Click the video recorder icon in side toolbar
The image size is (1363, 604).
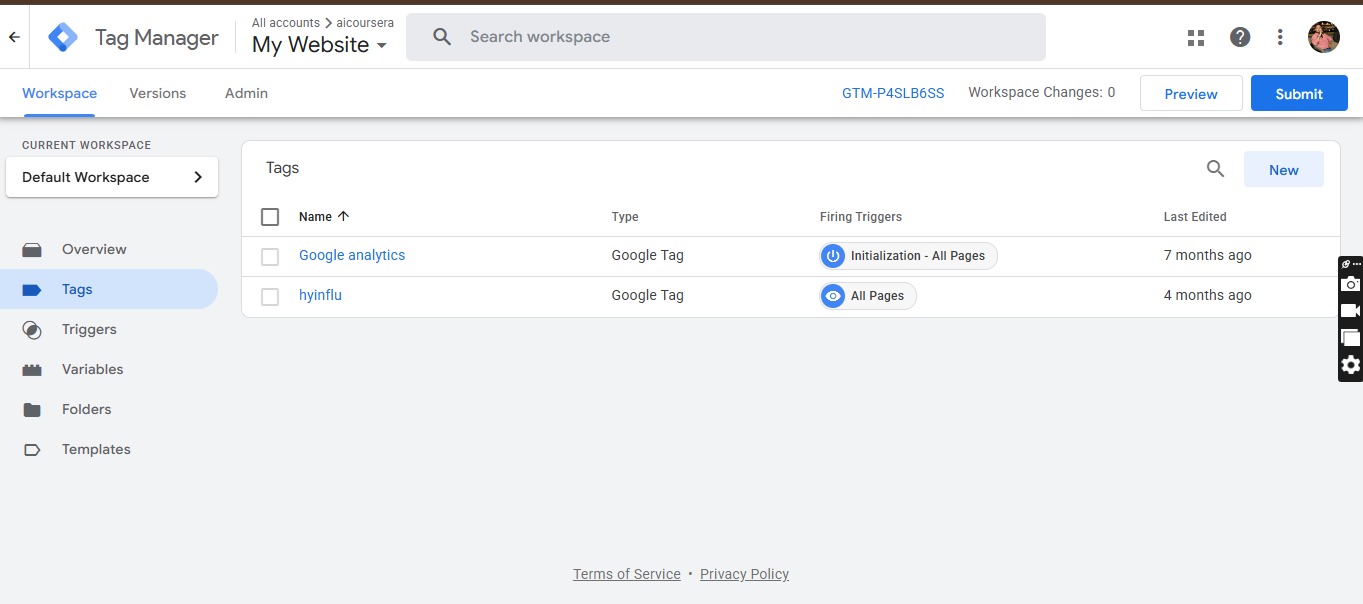1350,311
